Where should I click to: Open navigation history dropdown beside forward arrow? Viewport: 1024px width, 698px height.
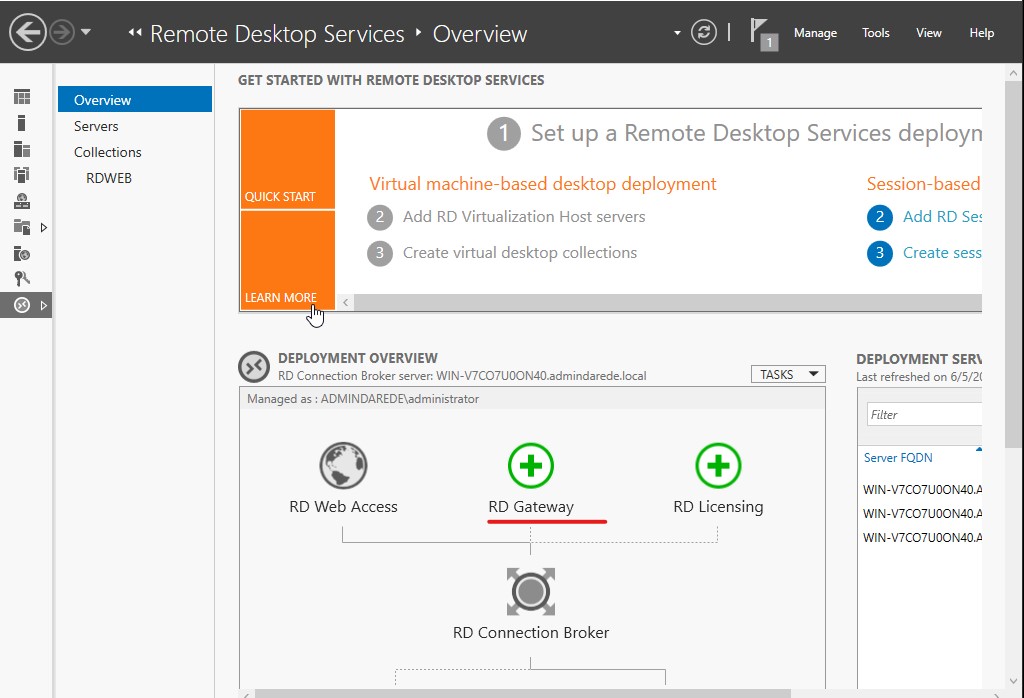(x=86, y=32)
